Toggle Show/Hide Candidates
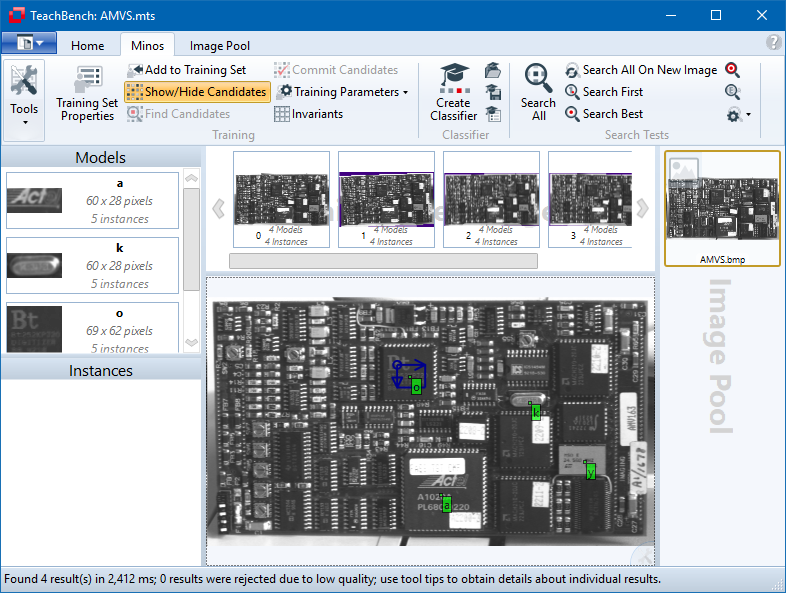Image resolution: width=786 pixels, height=593 pixels. click(x=197, y=92)
